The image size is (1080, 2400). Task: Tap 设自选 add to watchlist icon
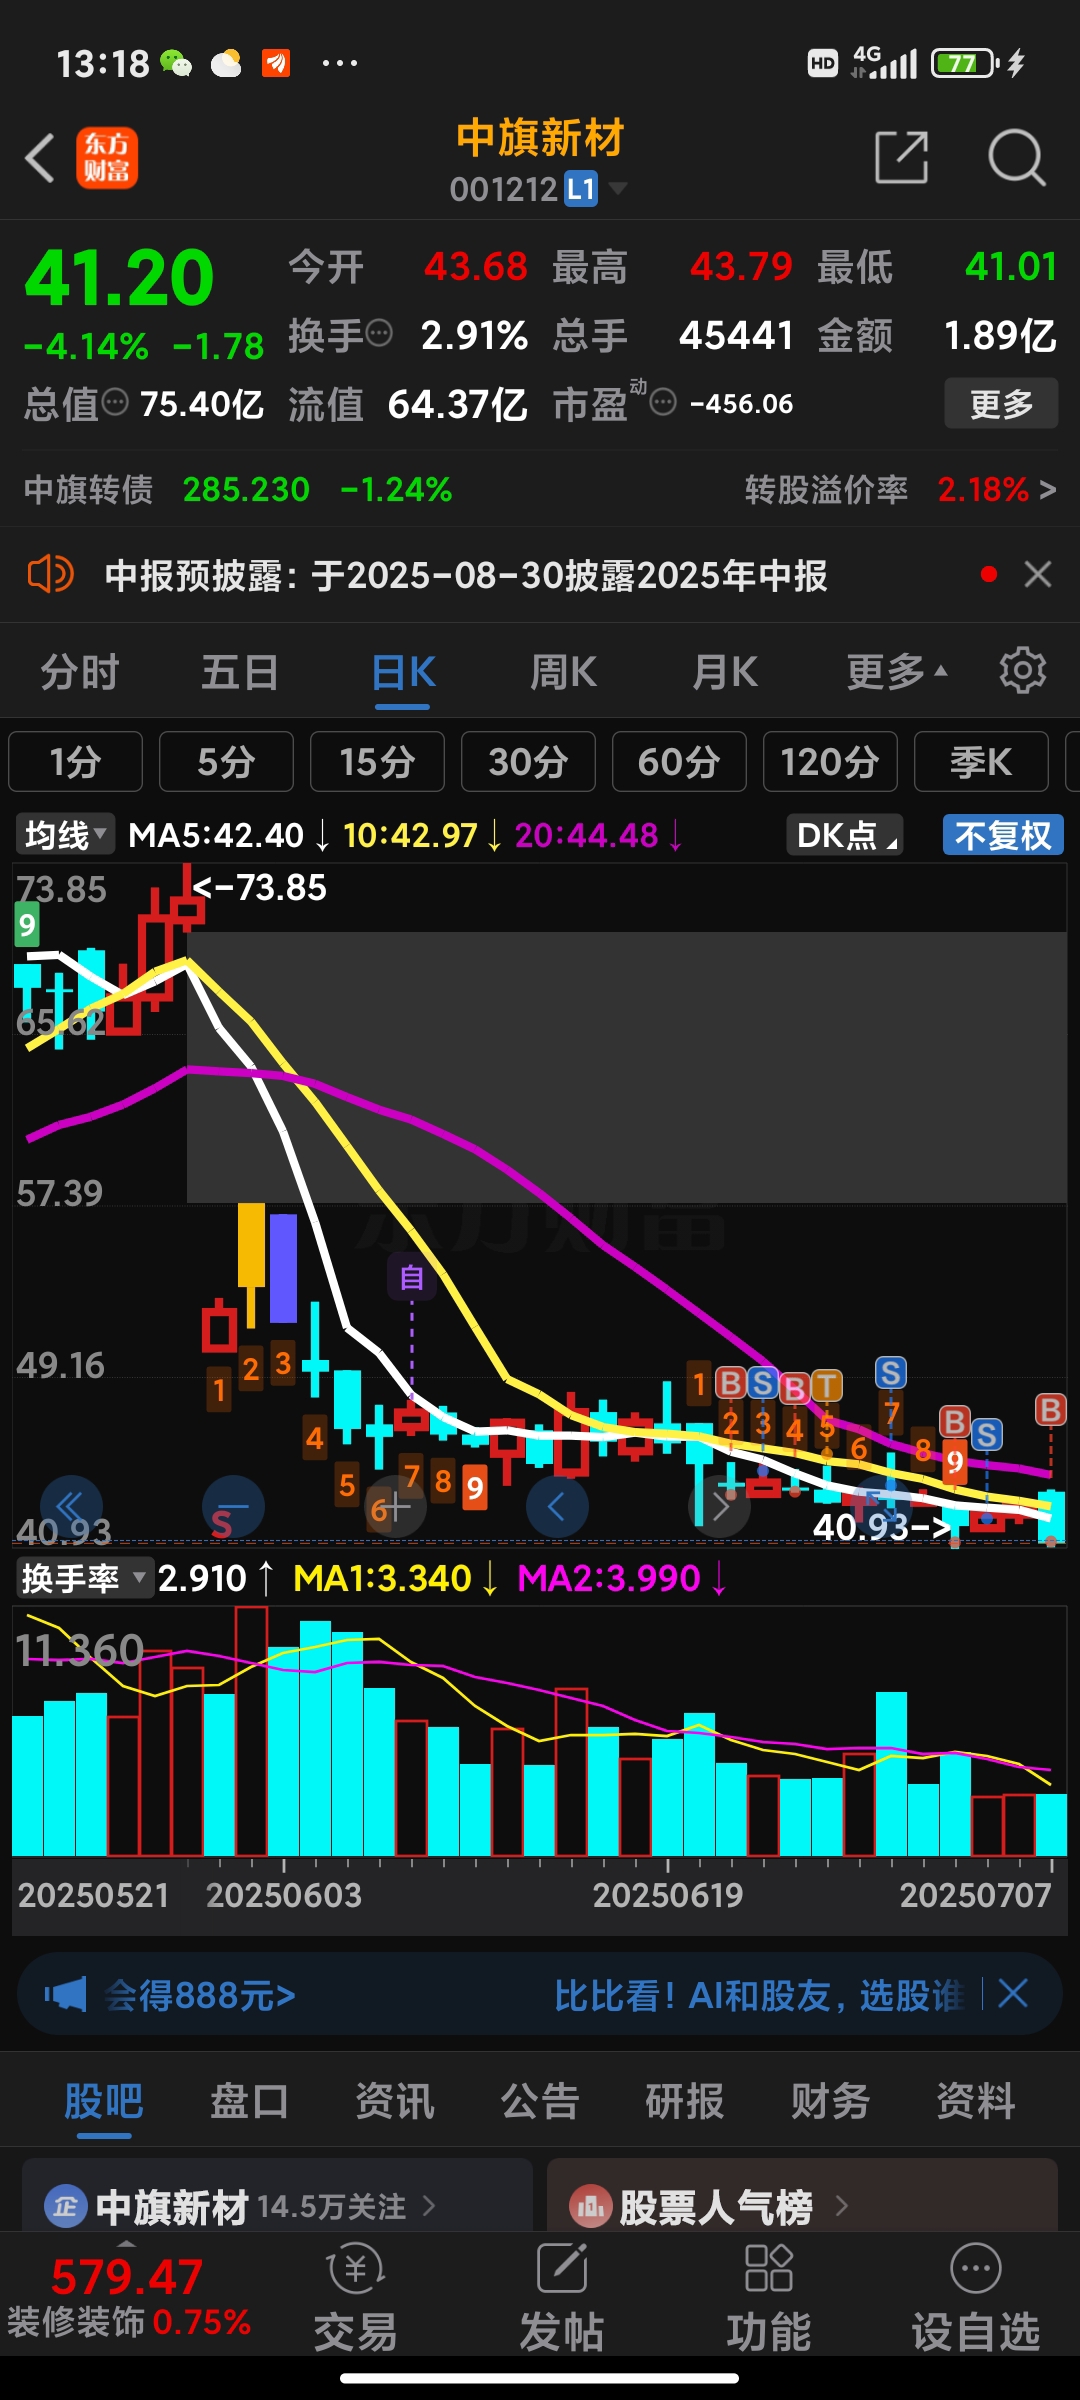coord(975,2299)
